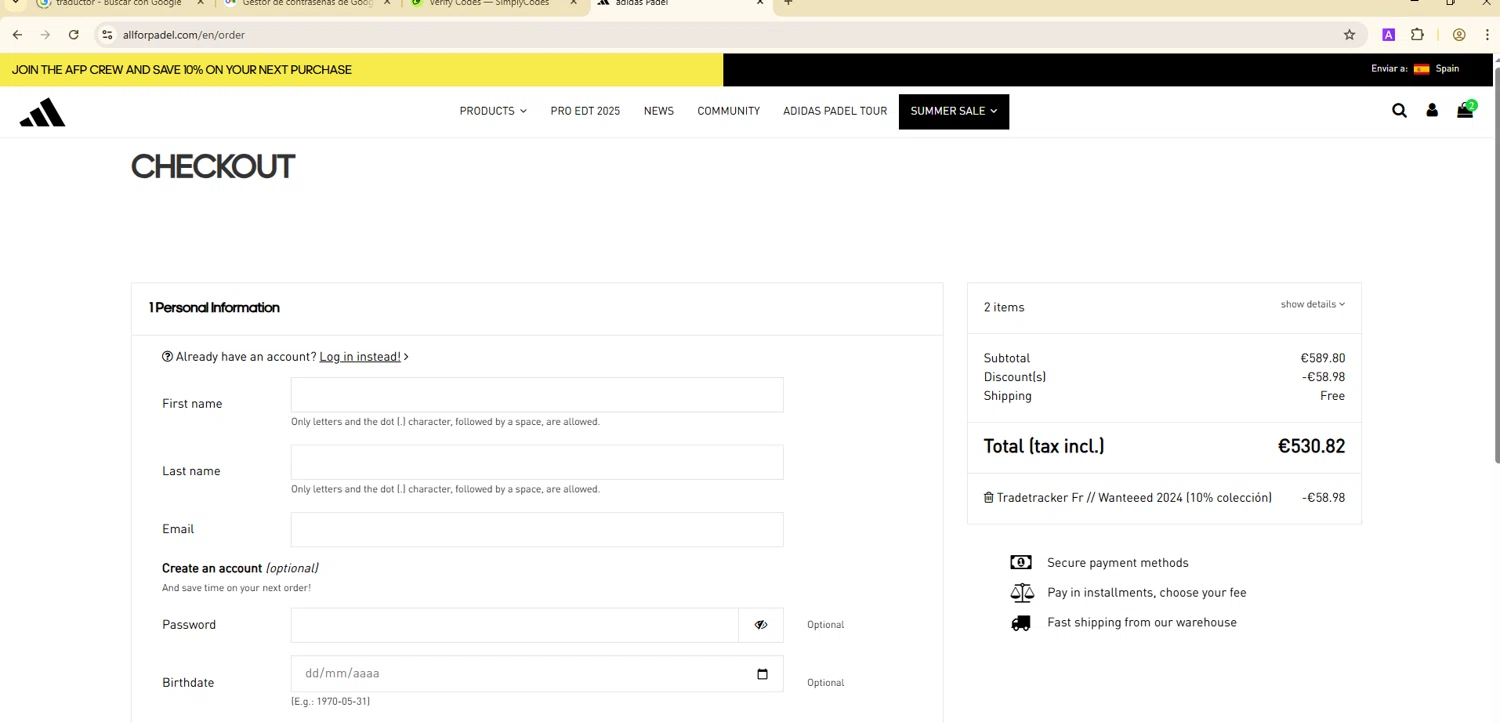Click the Discount(s) -€58.98 value
Screen dimensions: 1500x723
(1323, 377)
